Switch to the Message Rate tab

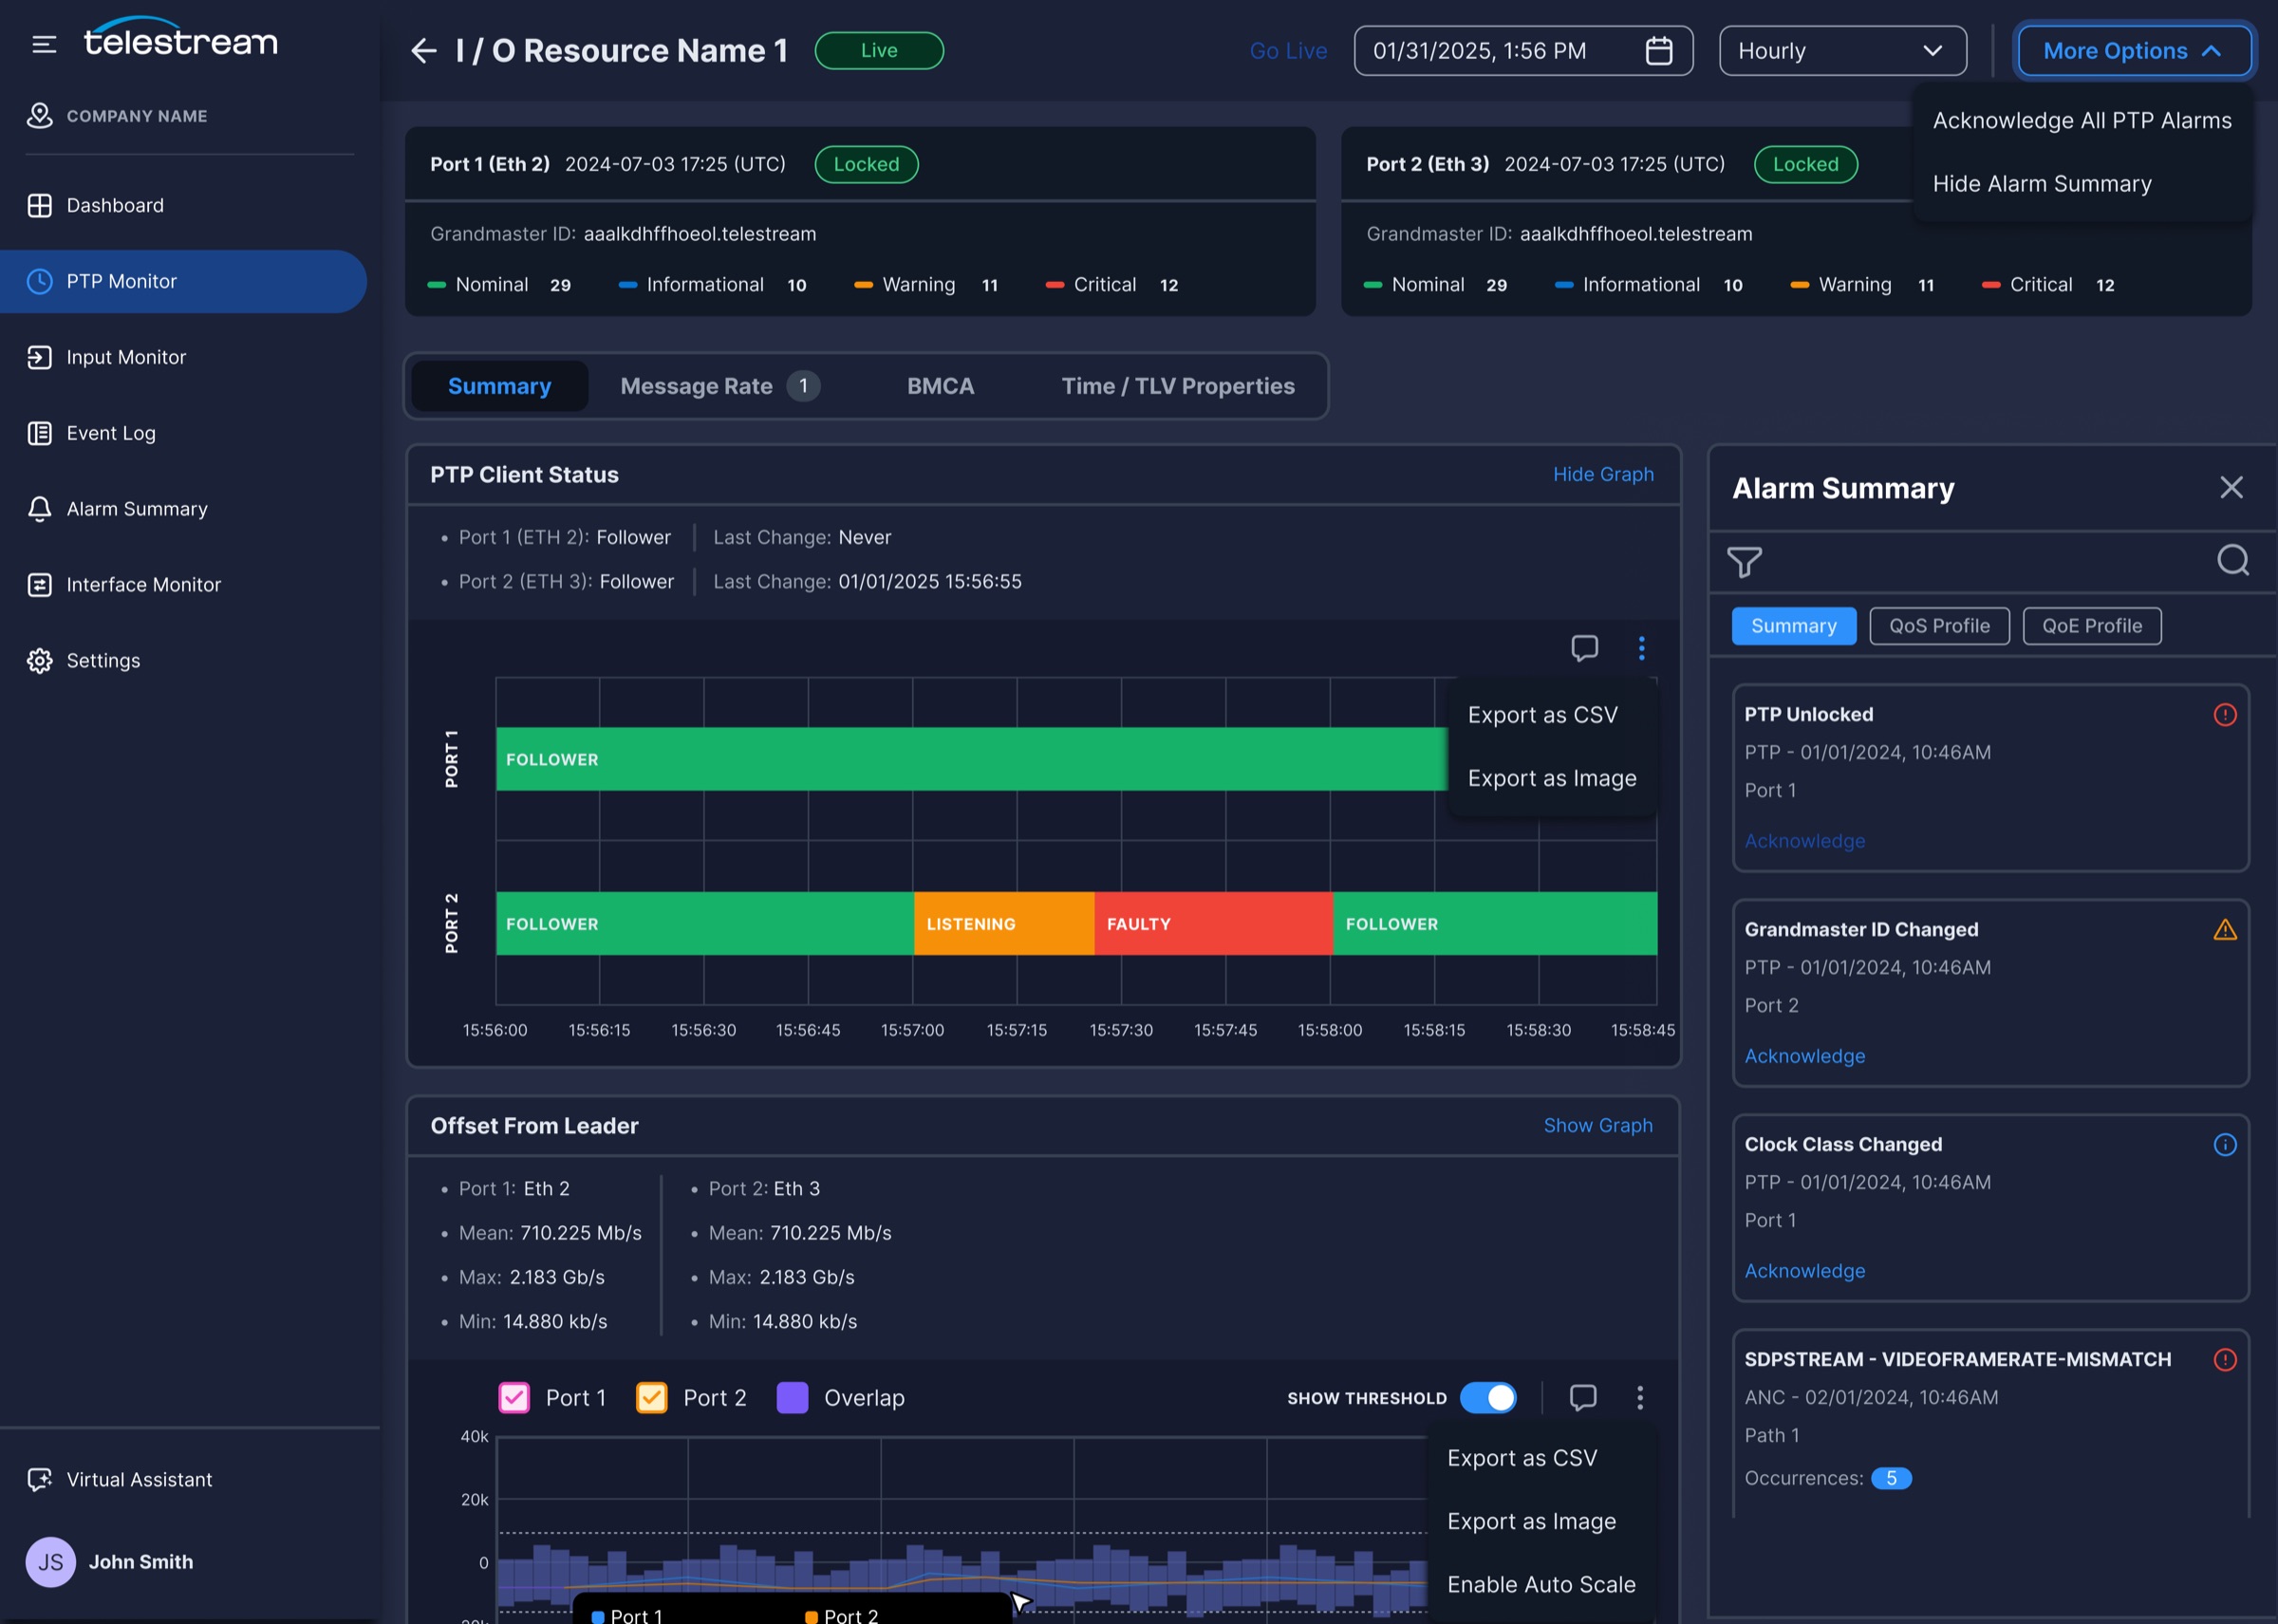[719, 386]
